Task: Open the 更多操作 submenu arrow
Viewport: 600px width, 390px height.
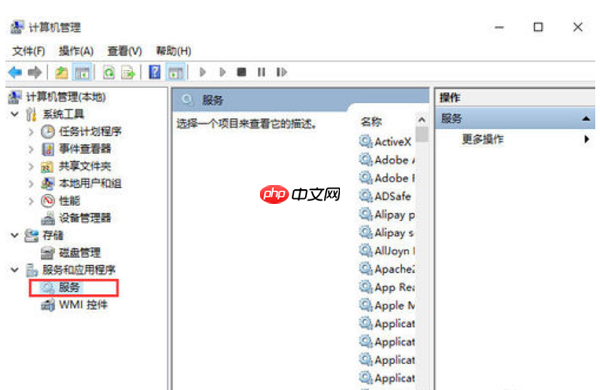Action: click(587, 139)
